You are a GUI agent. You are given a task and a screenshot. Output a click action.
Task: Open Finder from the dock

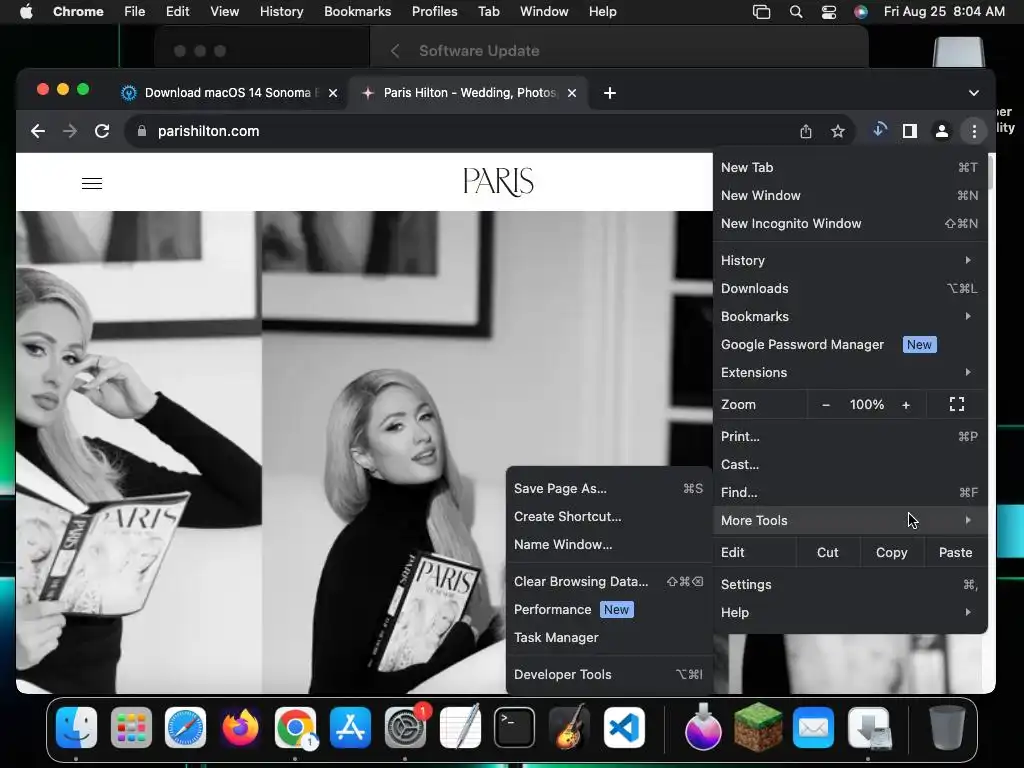(x=76, y=728)
